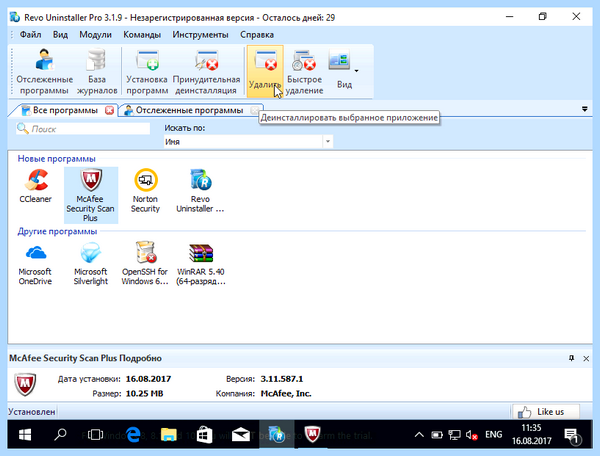Click size value 10.25 MB
The height and width of the screenshot is (456, 600).
pos(145,393)
